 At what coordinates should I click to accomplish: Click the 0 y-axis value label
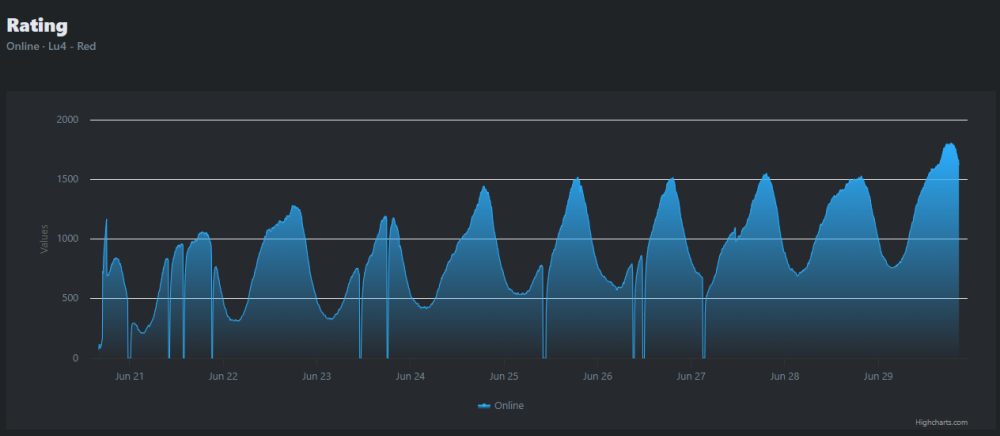point(76,358)
